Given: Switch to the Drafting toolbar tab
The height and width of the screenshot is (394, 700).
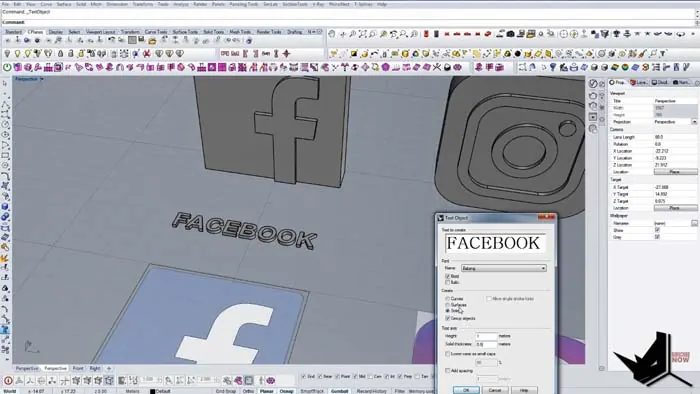Looking at the screenshot, I should [x=294, y=32].
